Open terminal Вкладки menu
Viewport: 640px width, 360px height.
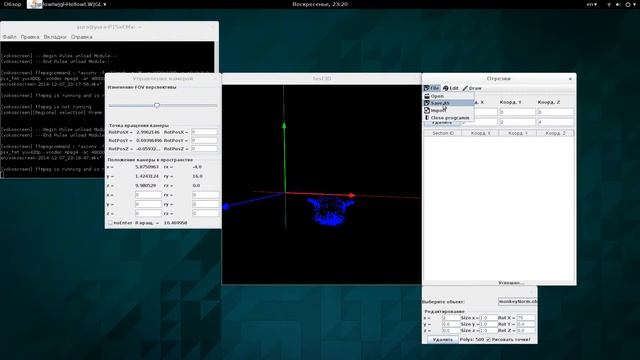[x=55, y=37]
